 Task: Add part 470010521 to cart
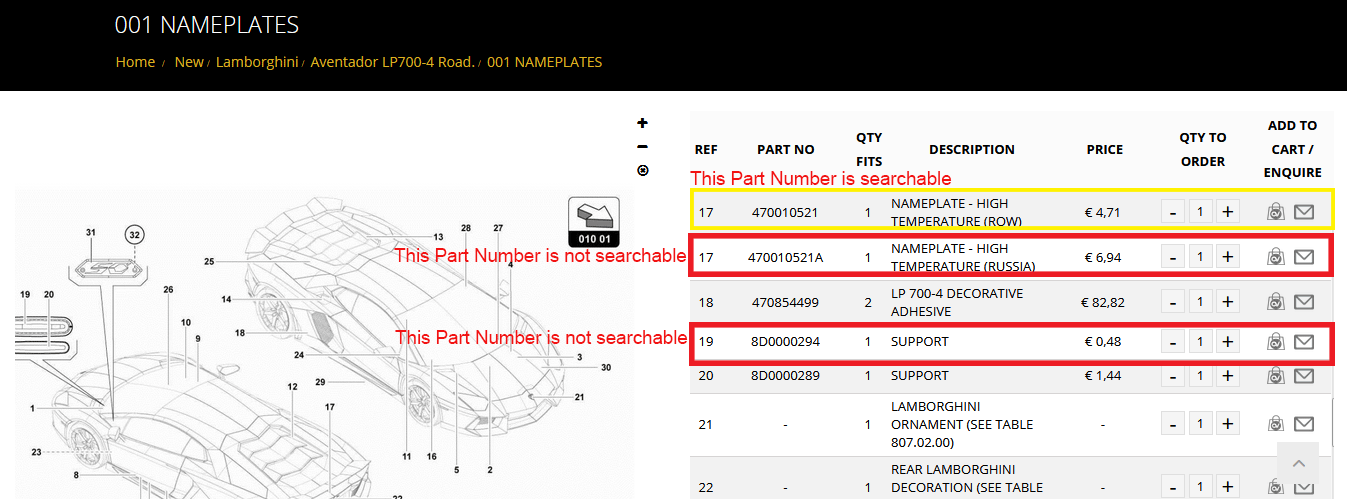click(1276, 212)
